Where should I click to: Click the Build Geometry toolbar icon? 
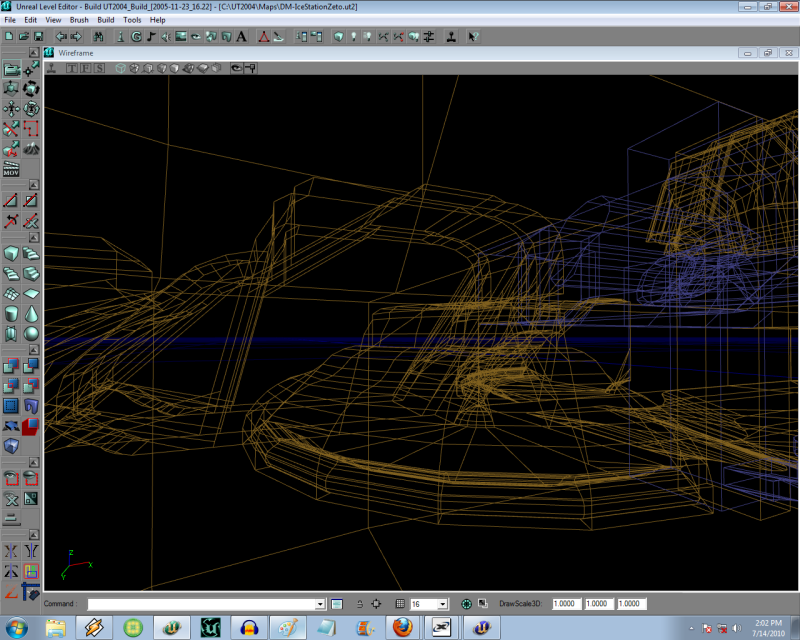pos(338,37)
